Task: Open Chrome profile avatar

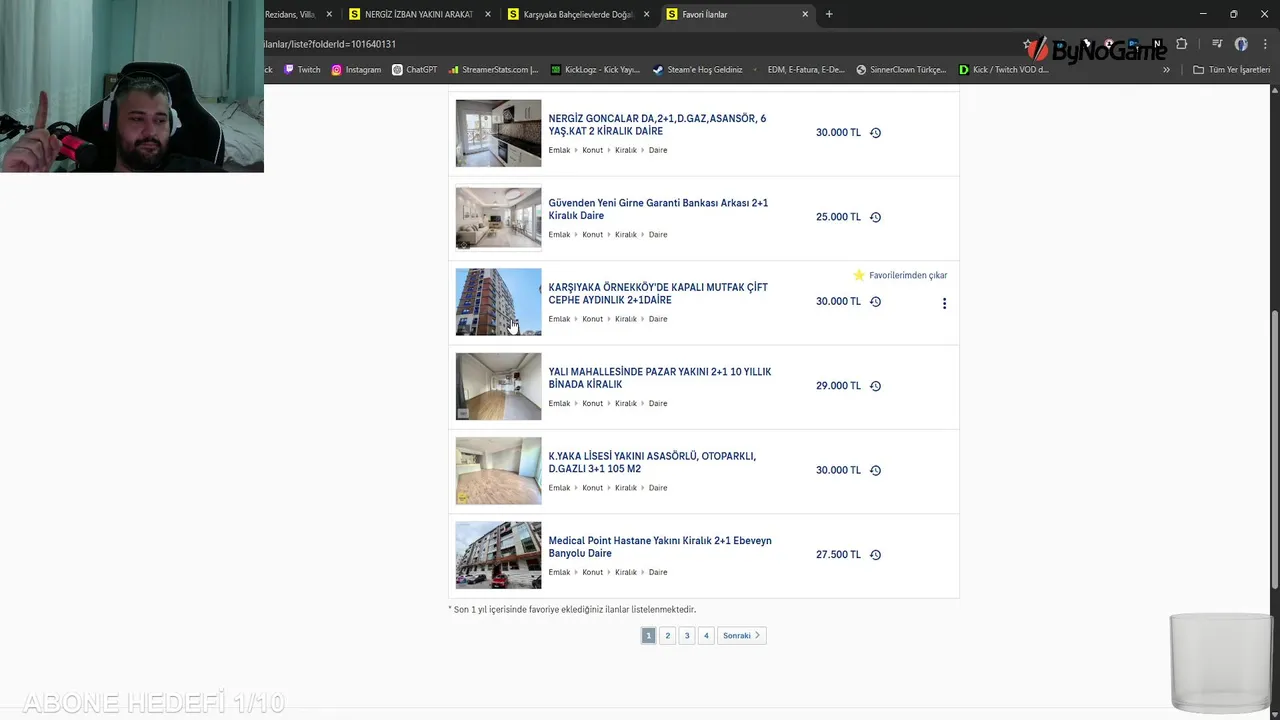Action: [x=1241, y=44]
